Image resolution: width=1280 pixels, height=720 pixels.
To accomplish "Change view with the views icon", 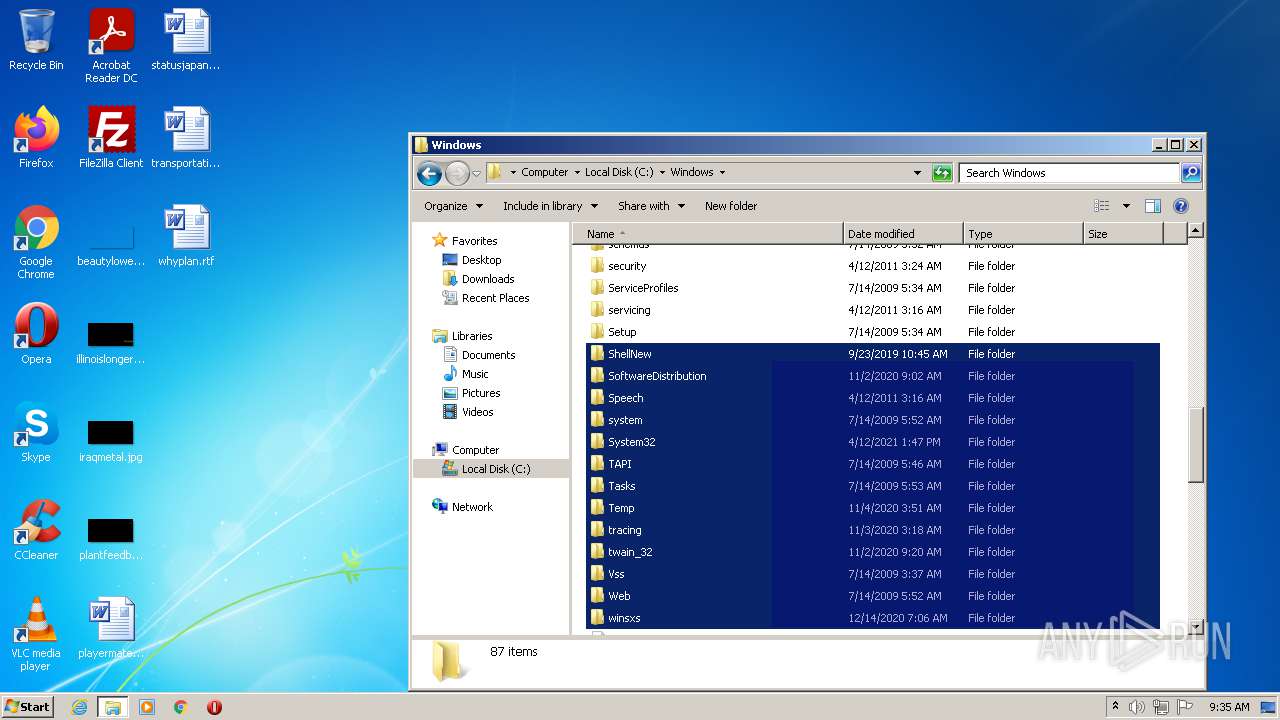I will [x=1102, y=206].
